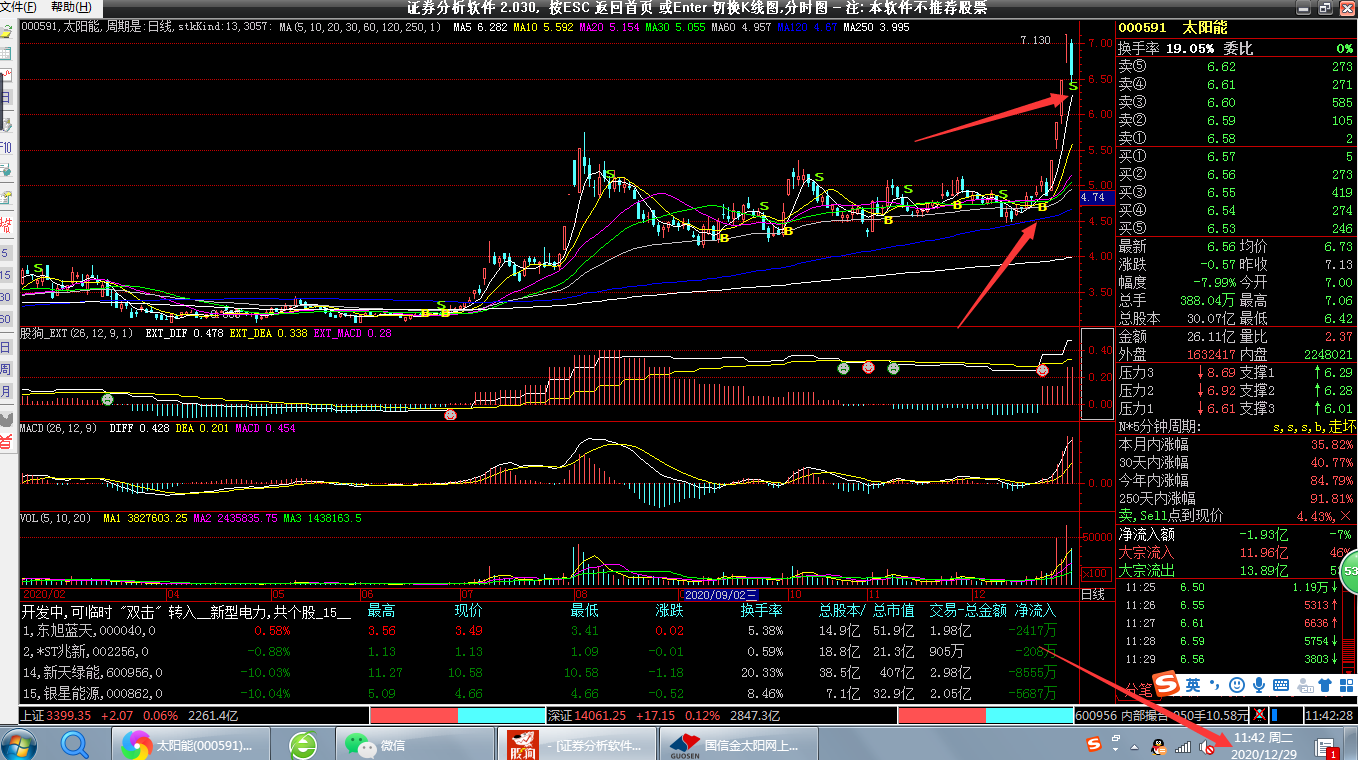Click the 2020/09/02 date marker on timeline
Image resolution: width=1358 pixels, height=760 pixels.
click(720, 594)
